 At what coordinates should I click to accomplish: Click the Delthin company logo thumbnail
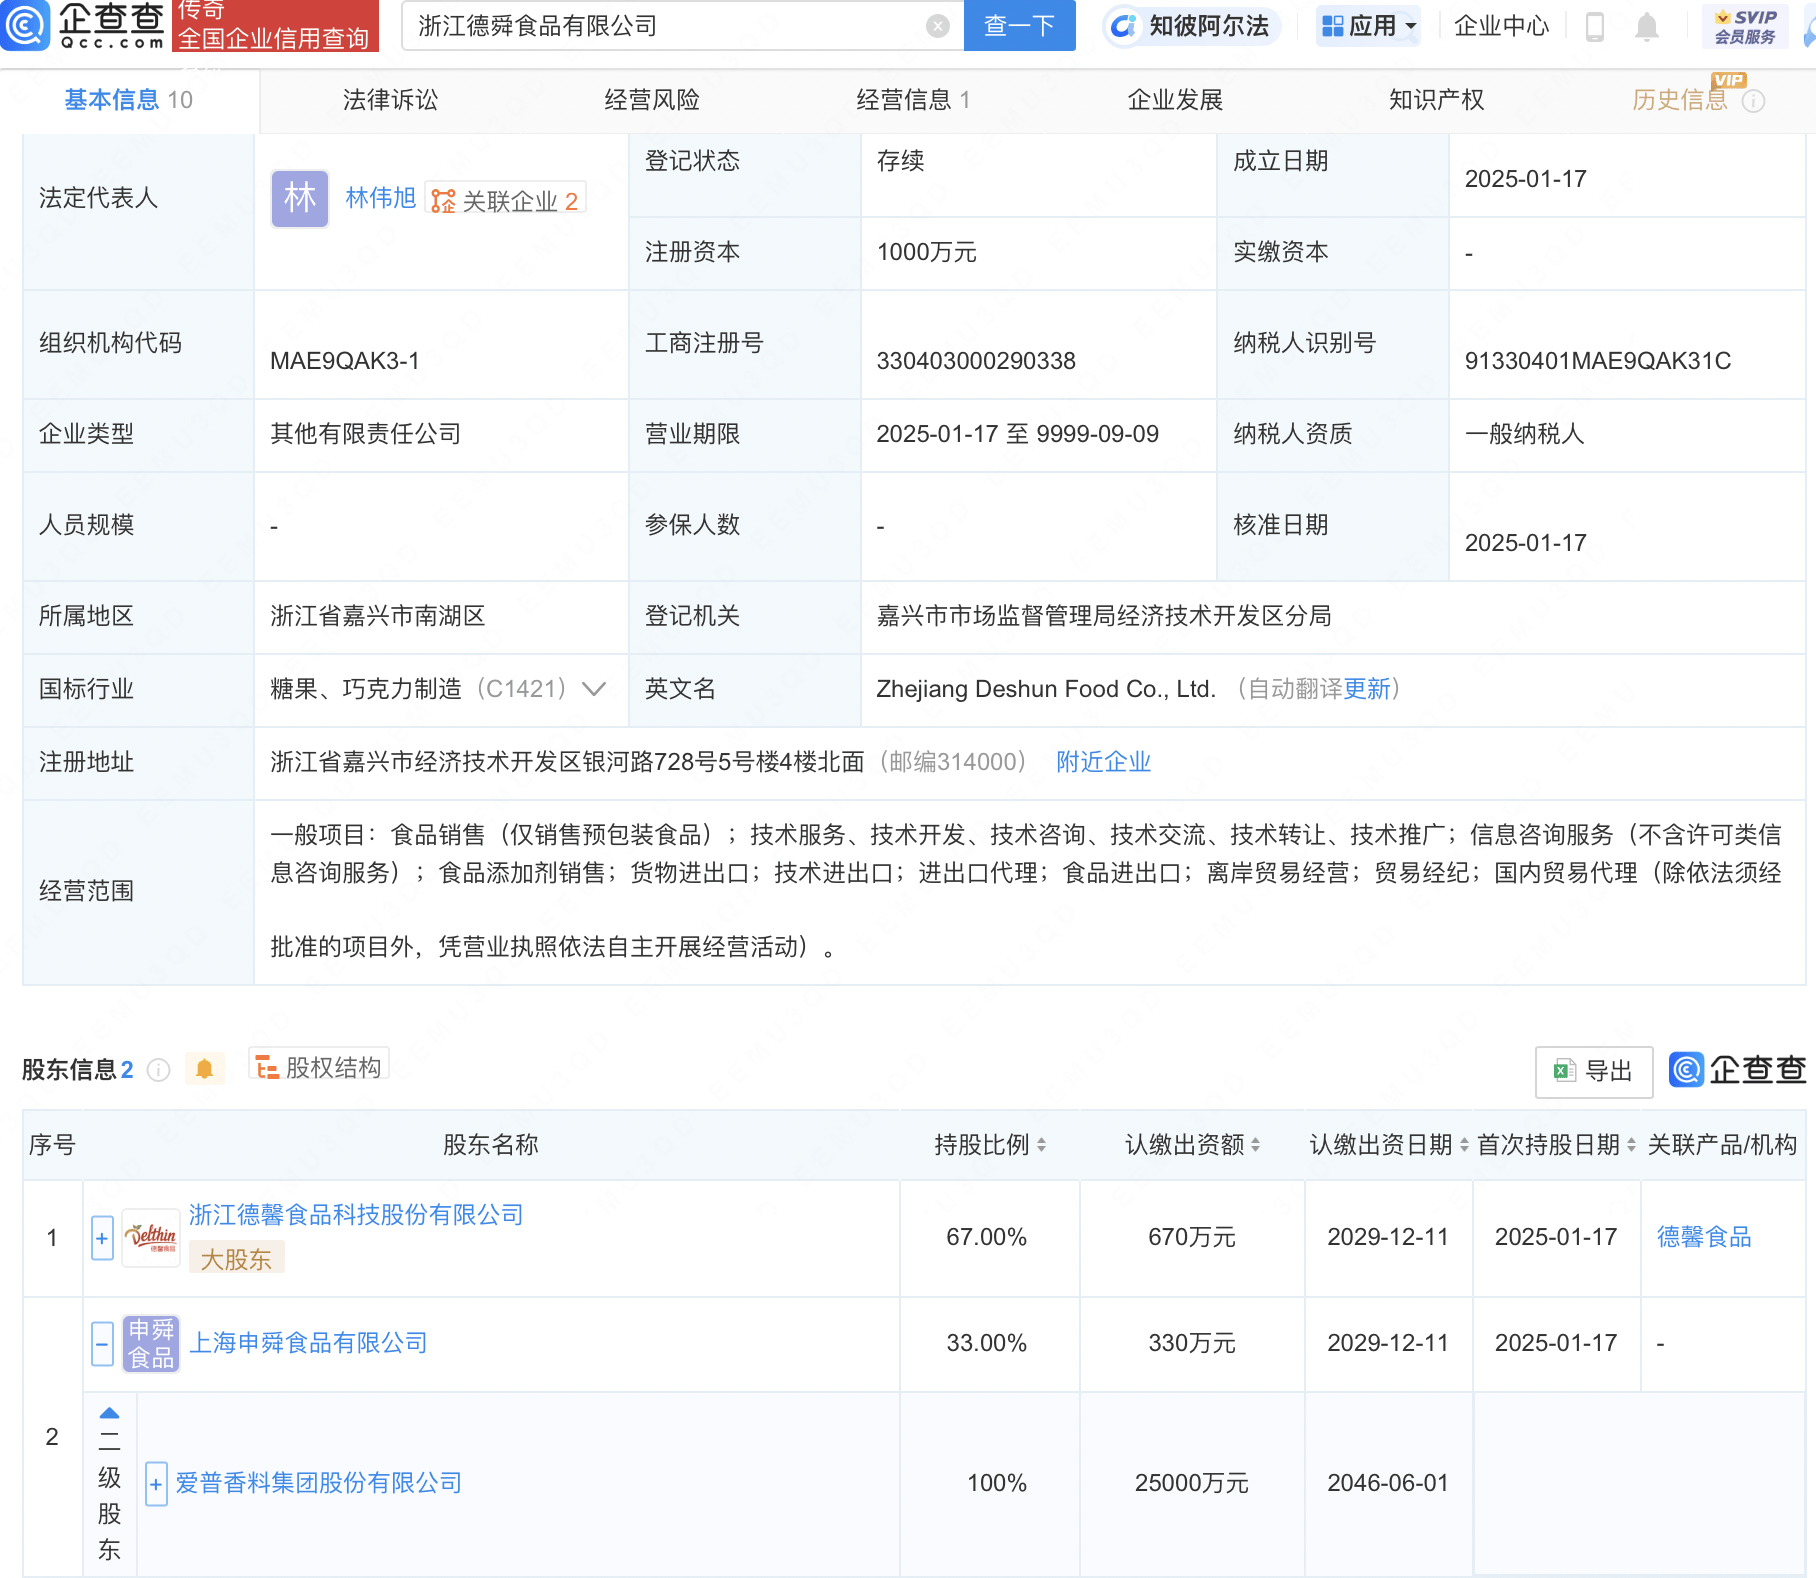pos(151,1238)
